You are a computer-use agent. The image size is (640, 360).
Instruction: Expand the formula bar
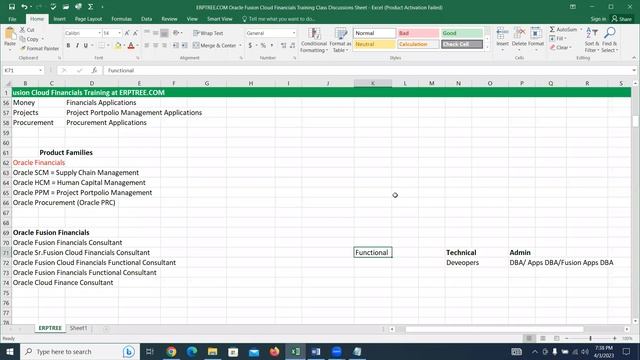634,71
